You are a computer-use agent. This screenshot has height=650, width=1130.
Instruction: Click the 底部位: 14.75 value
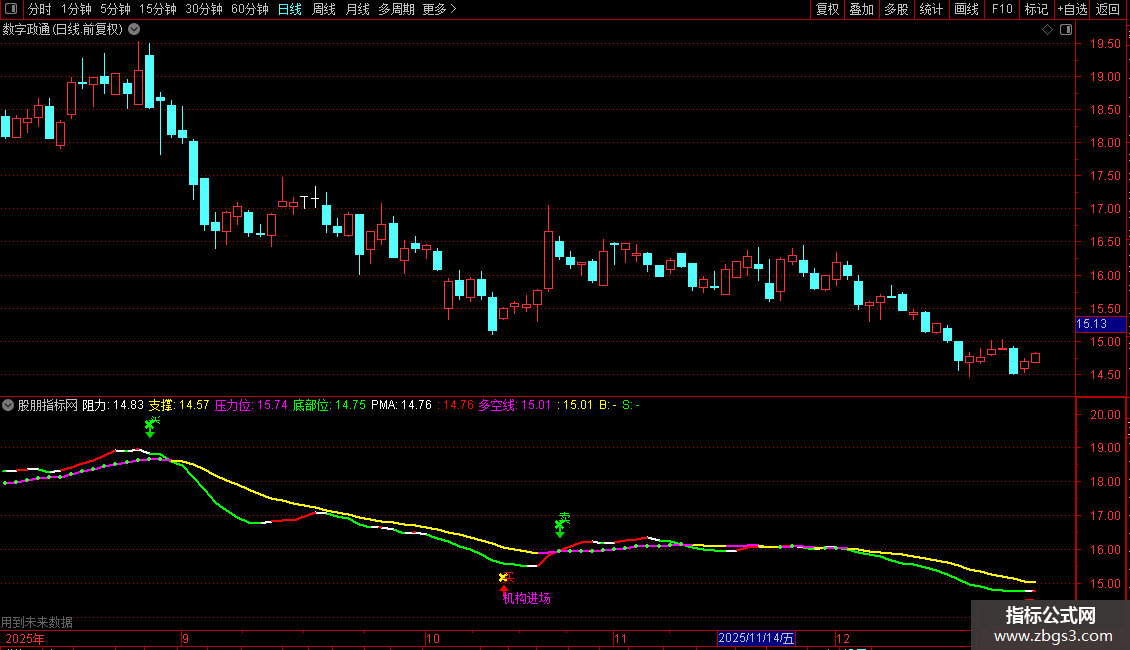point(329,405)
